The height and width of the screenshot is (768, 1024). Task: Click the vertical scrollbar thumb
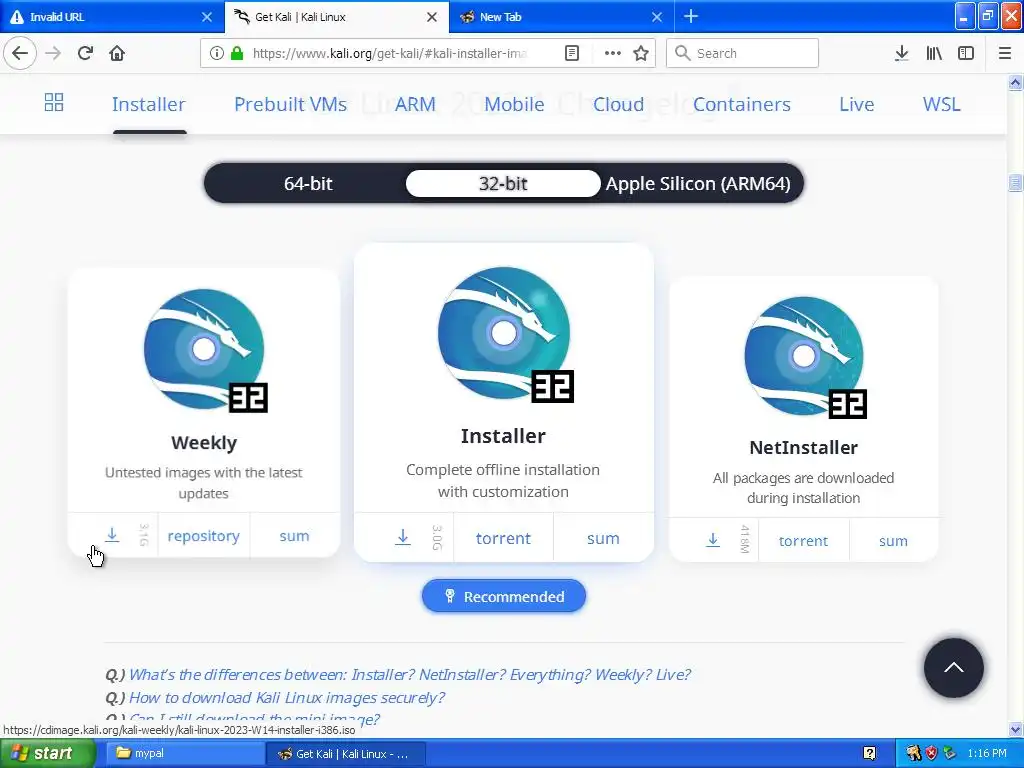[x=1015, y=183]
